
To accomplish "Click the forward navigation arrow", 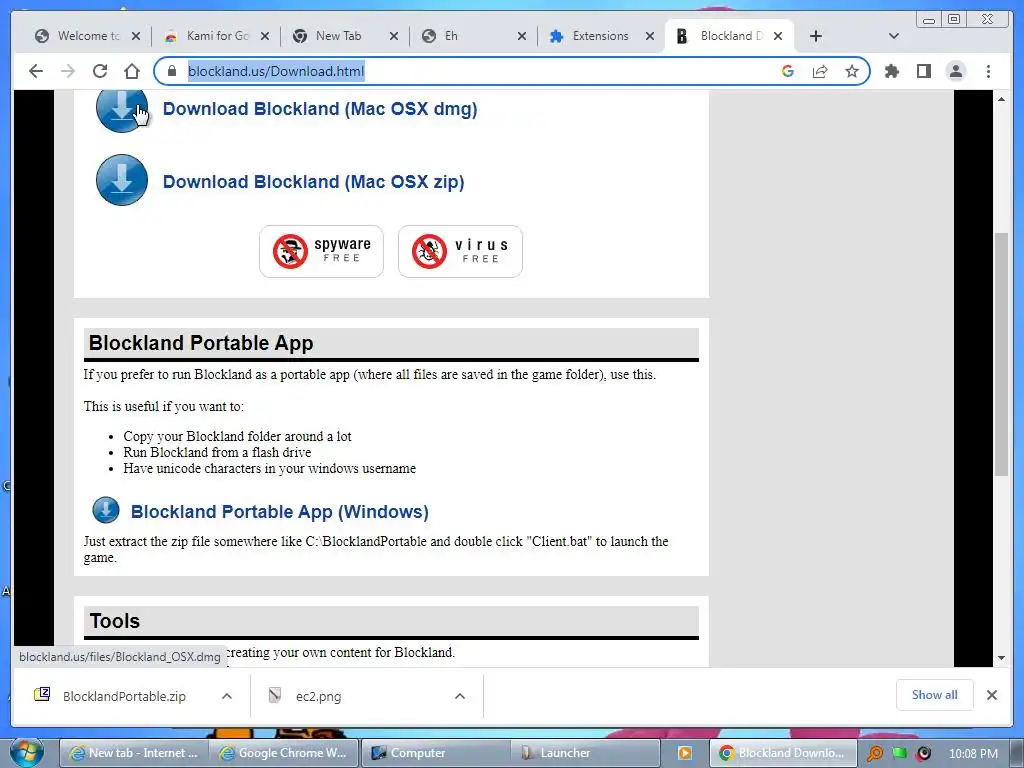I will pyautogui.click(x=68, y=71).
